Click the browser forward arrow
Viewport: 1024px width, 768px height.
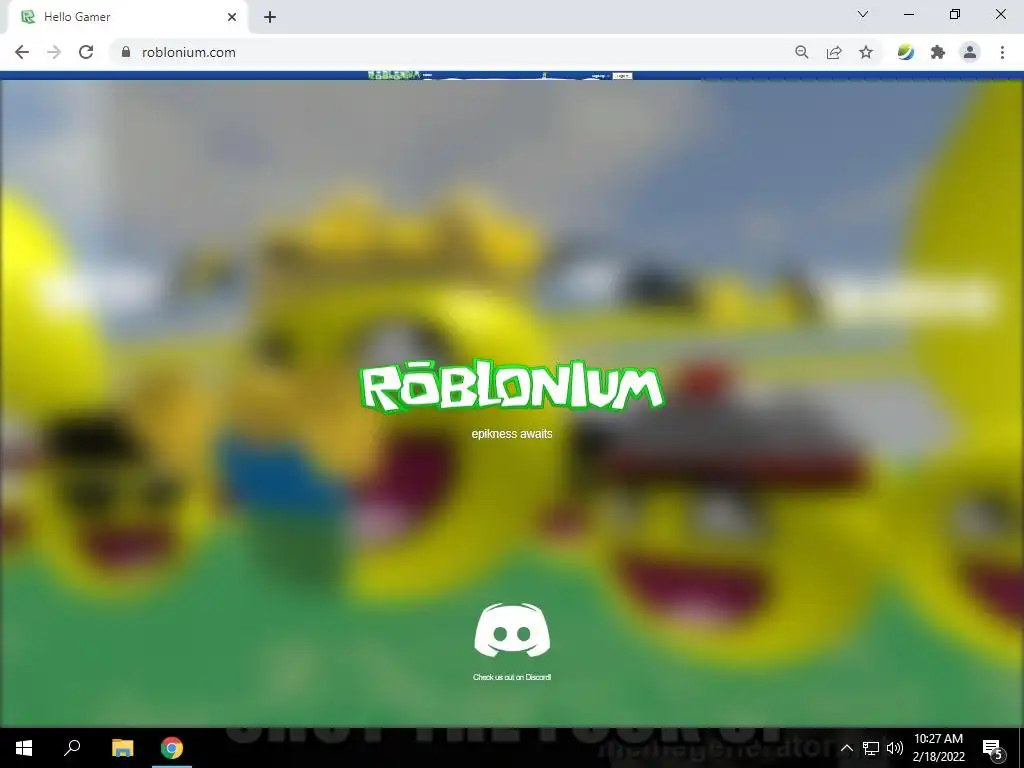coord(54,52)
